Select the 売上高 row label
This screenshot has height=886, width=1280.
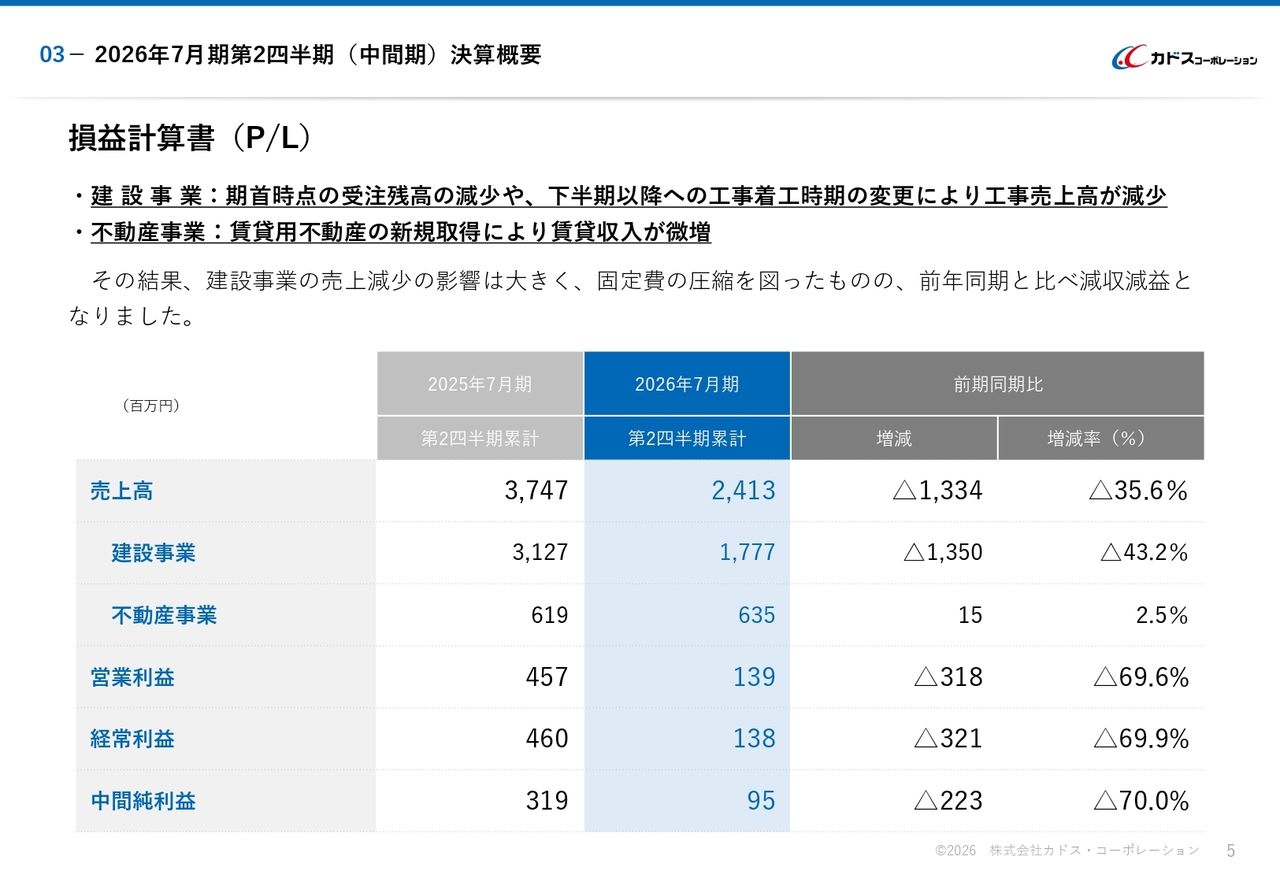(x=122, y=491)
